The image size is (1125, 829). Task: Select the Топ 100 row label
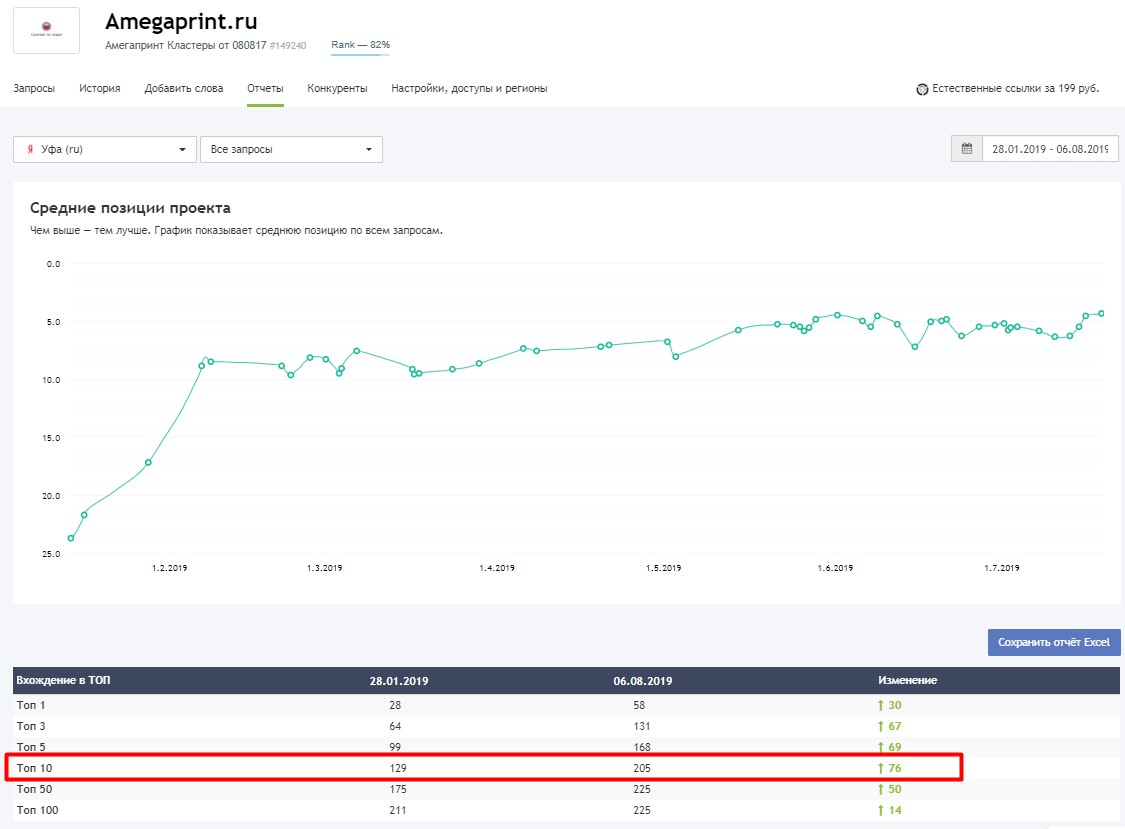37,810
